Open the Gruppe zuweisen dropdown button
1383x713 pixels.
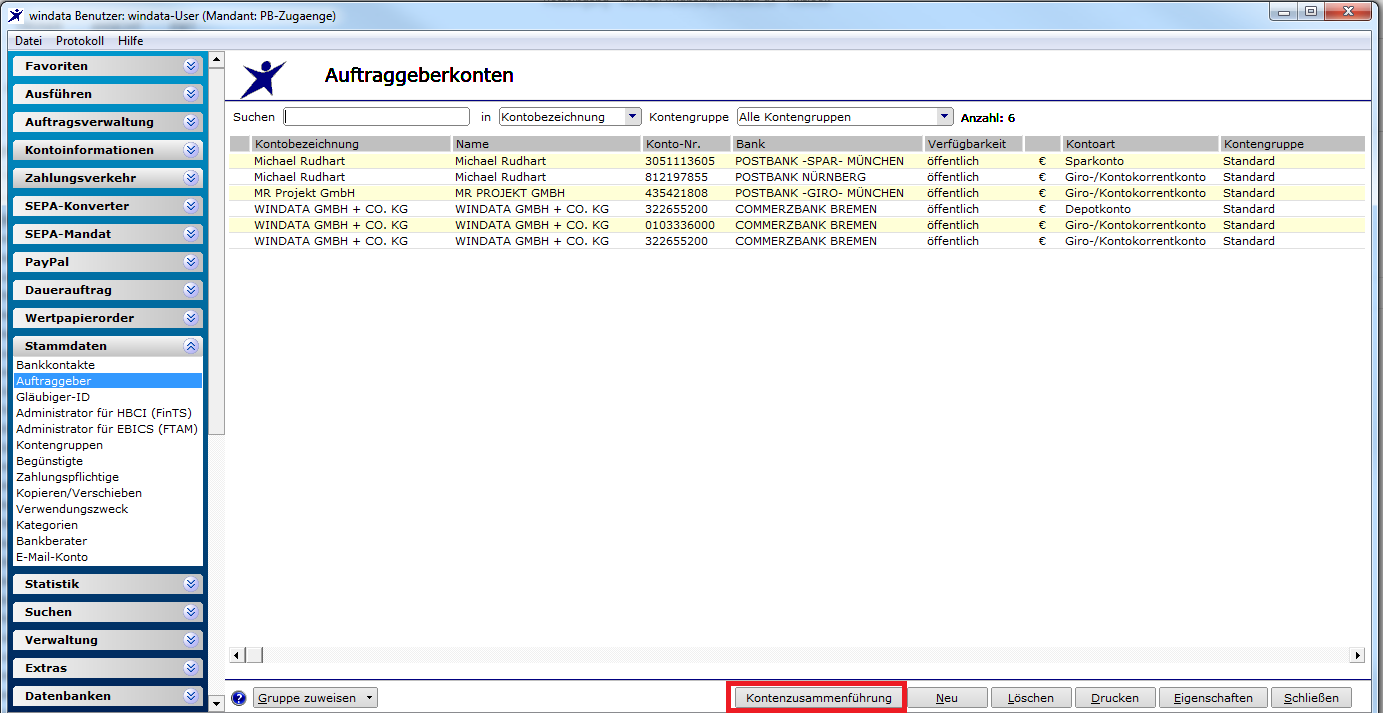[x=316, y=698]
